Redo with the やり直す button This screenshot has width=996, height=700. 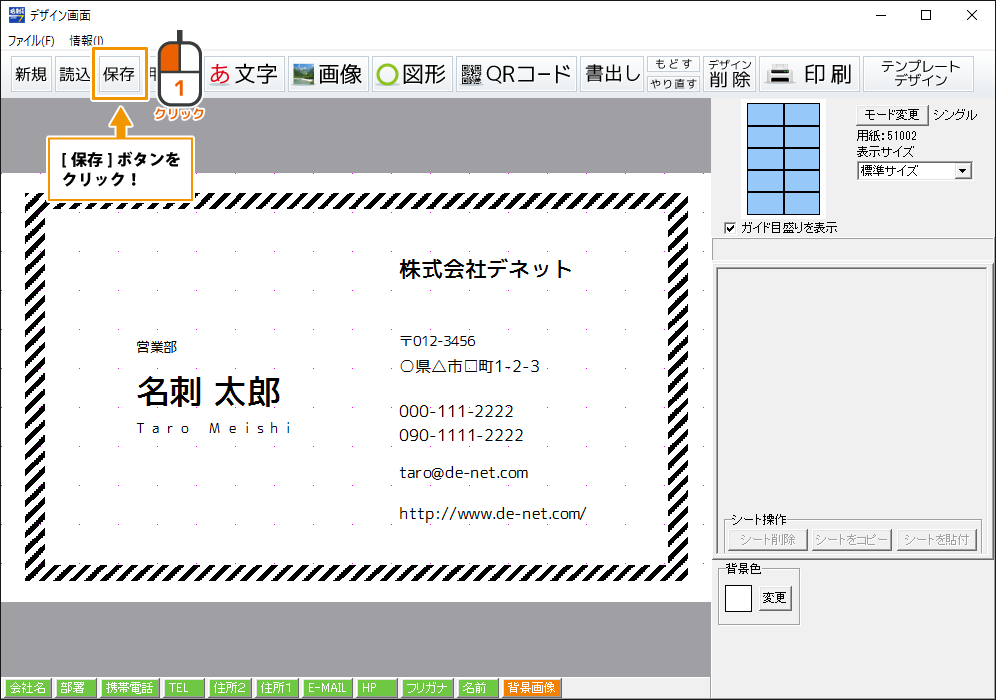click(673, 83)
